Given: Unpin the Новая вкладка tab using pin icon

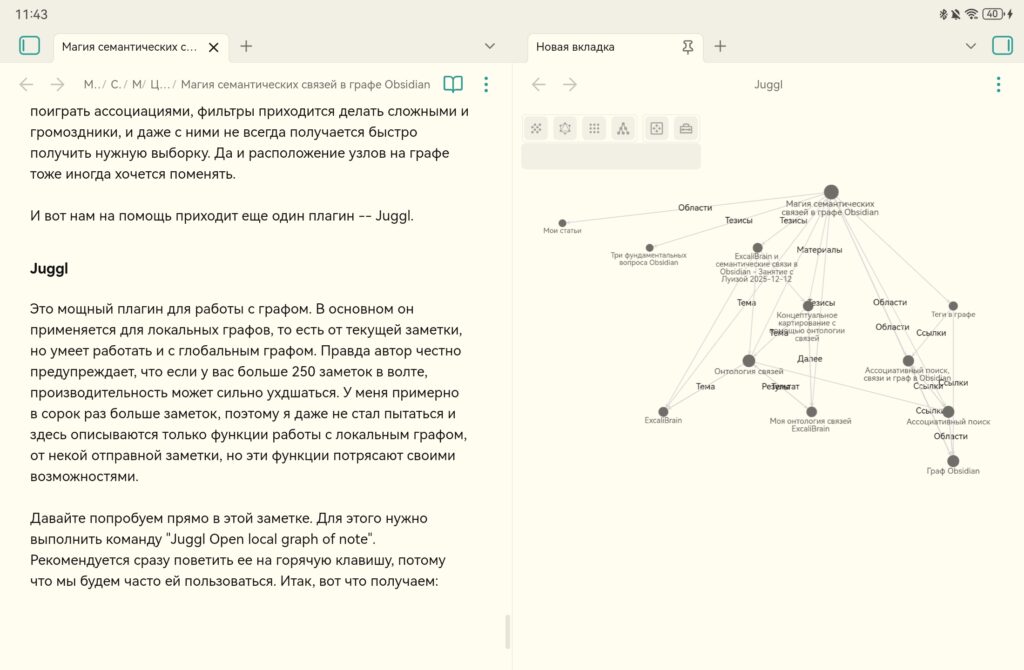Looking at the screenshot, I should [687, 47].
